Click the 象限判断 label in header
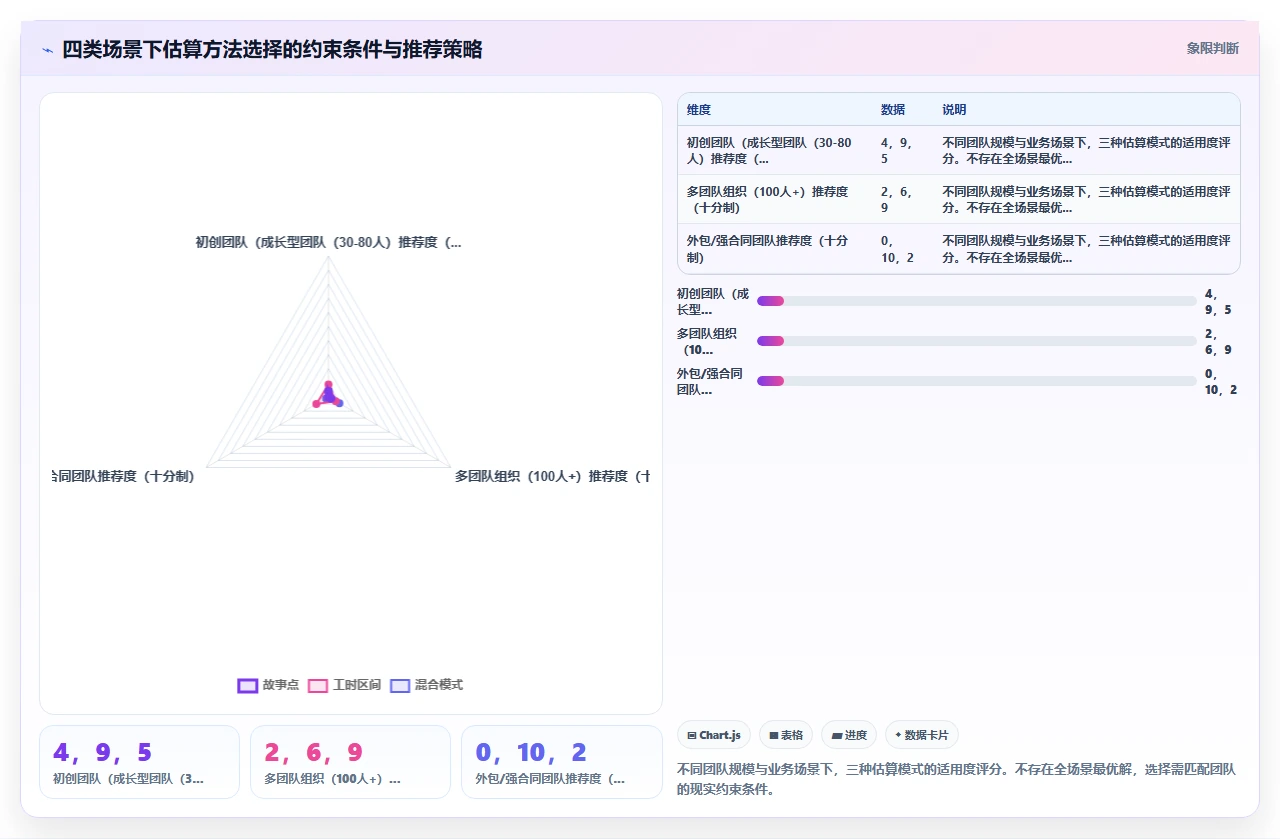The height and width of the screenshot is (839, 1280). pos(1213,48)
